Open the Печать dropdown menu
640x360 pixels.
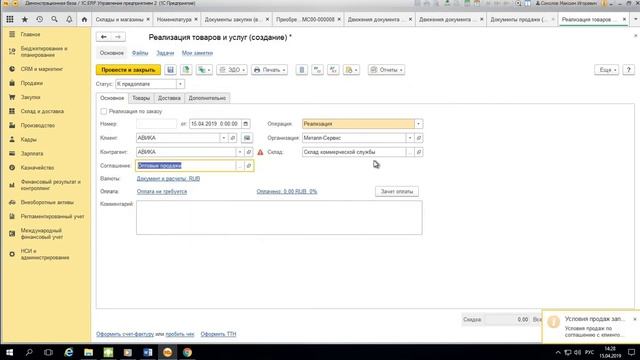tap(269, 70)
